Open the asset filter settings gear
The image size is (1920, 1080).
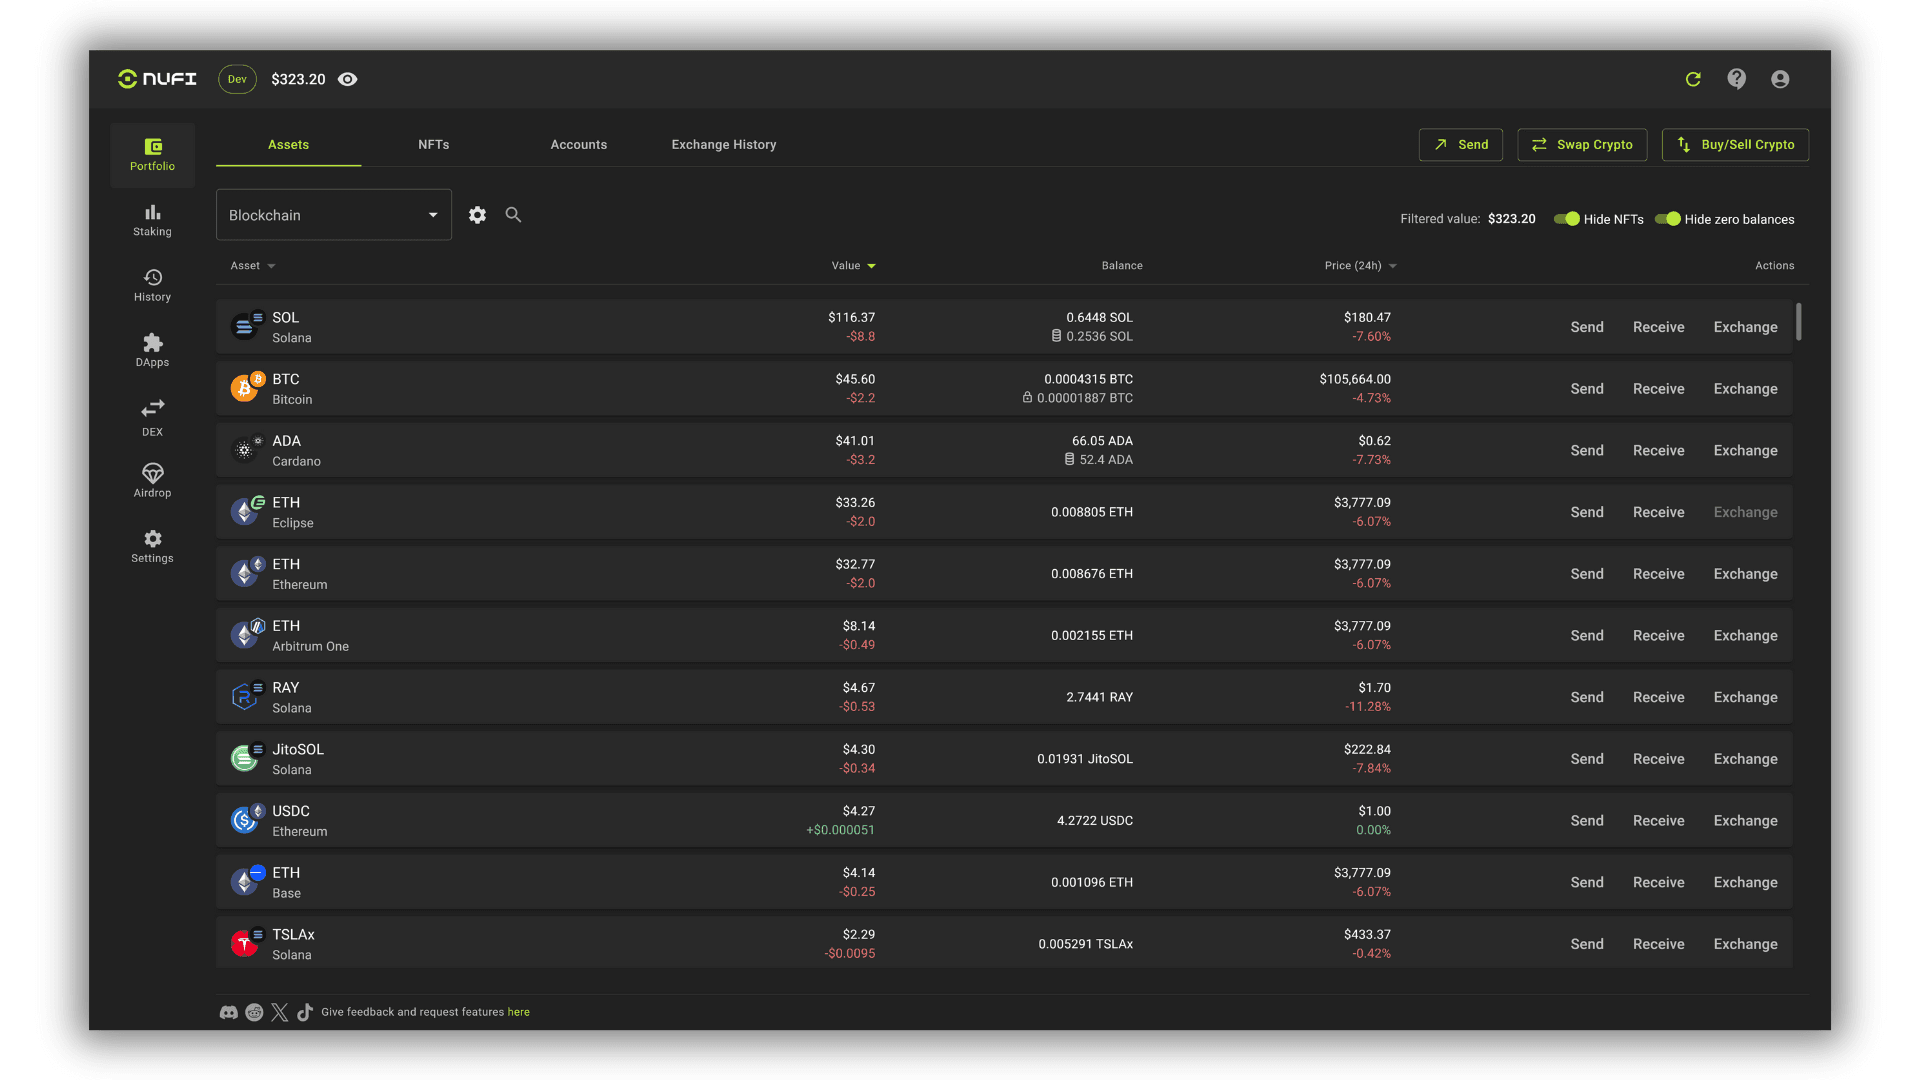click(477, 215)
